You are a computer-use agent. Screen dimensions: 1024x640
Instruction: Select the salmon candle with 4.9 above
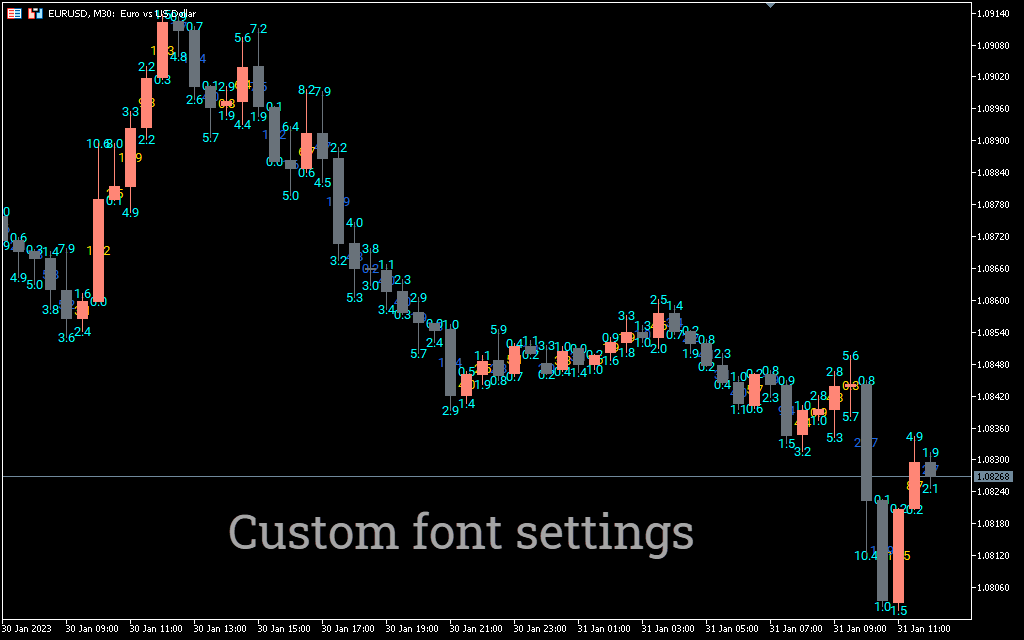914,484
